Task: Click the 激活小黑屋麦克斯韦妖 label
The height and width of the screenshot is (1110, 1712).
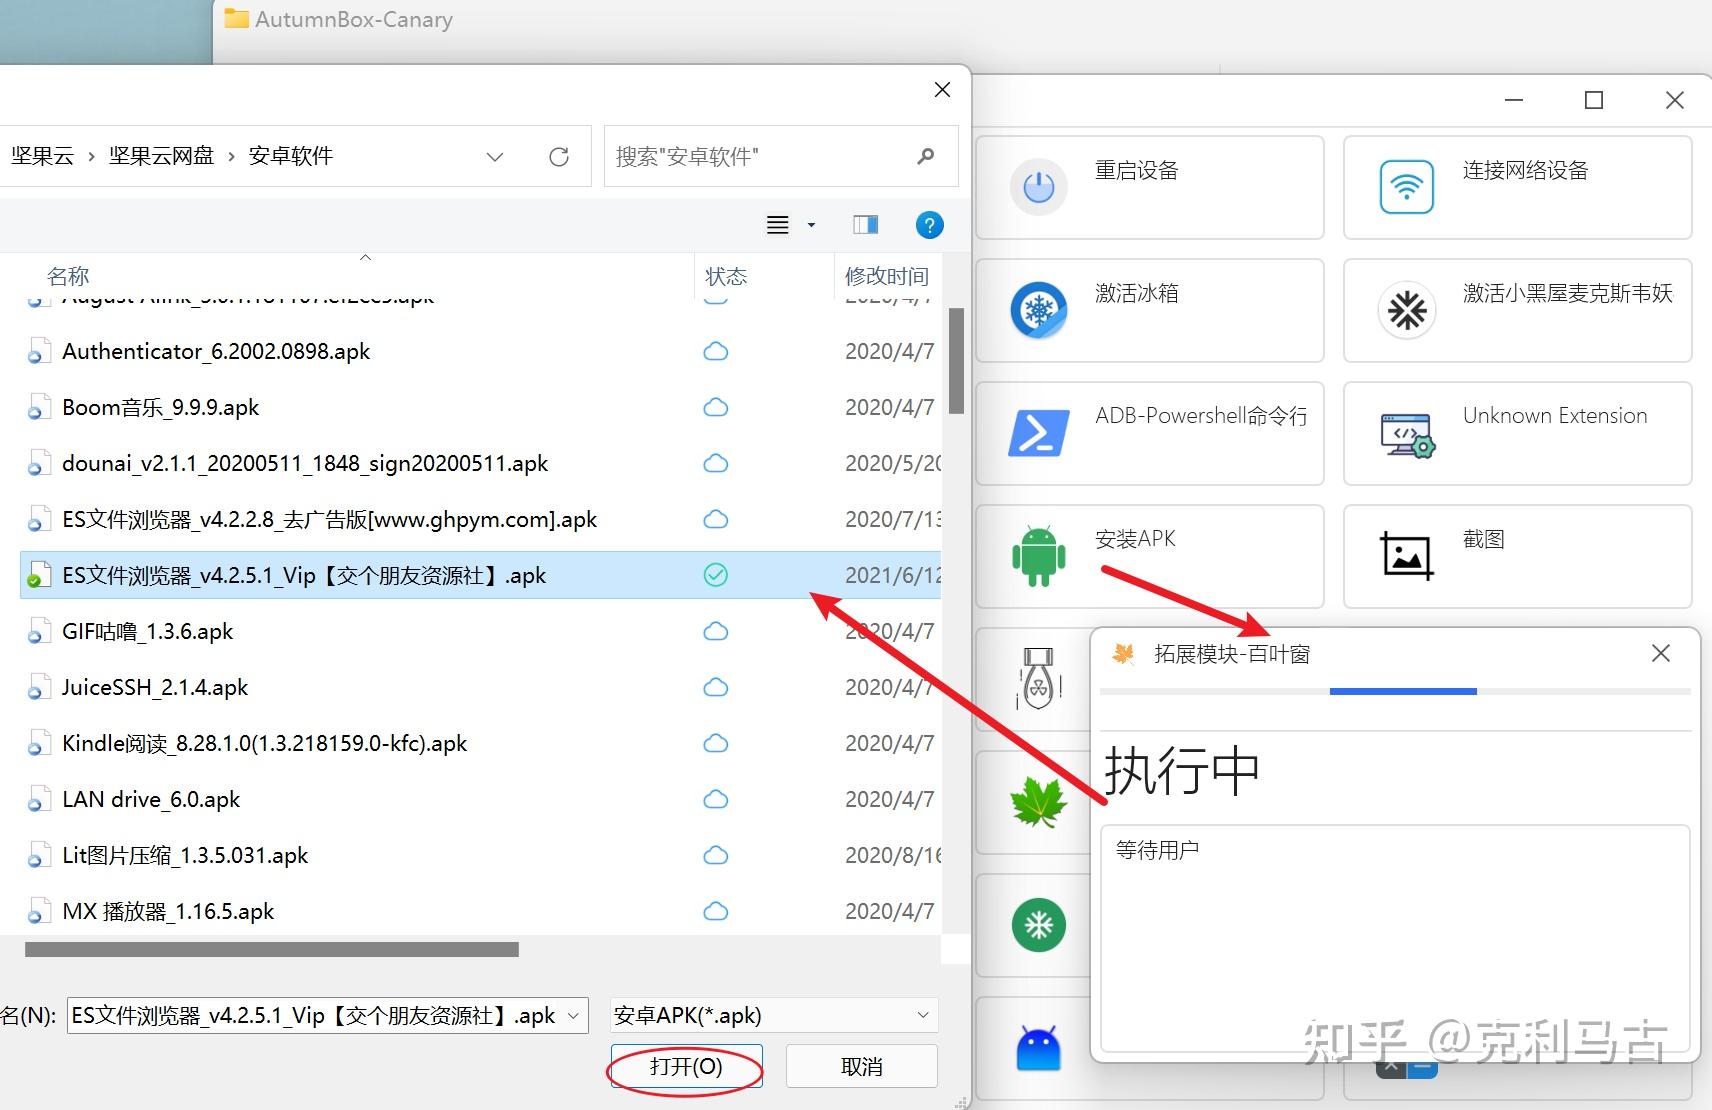Action: 1567,293
